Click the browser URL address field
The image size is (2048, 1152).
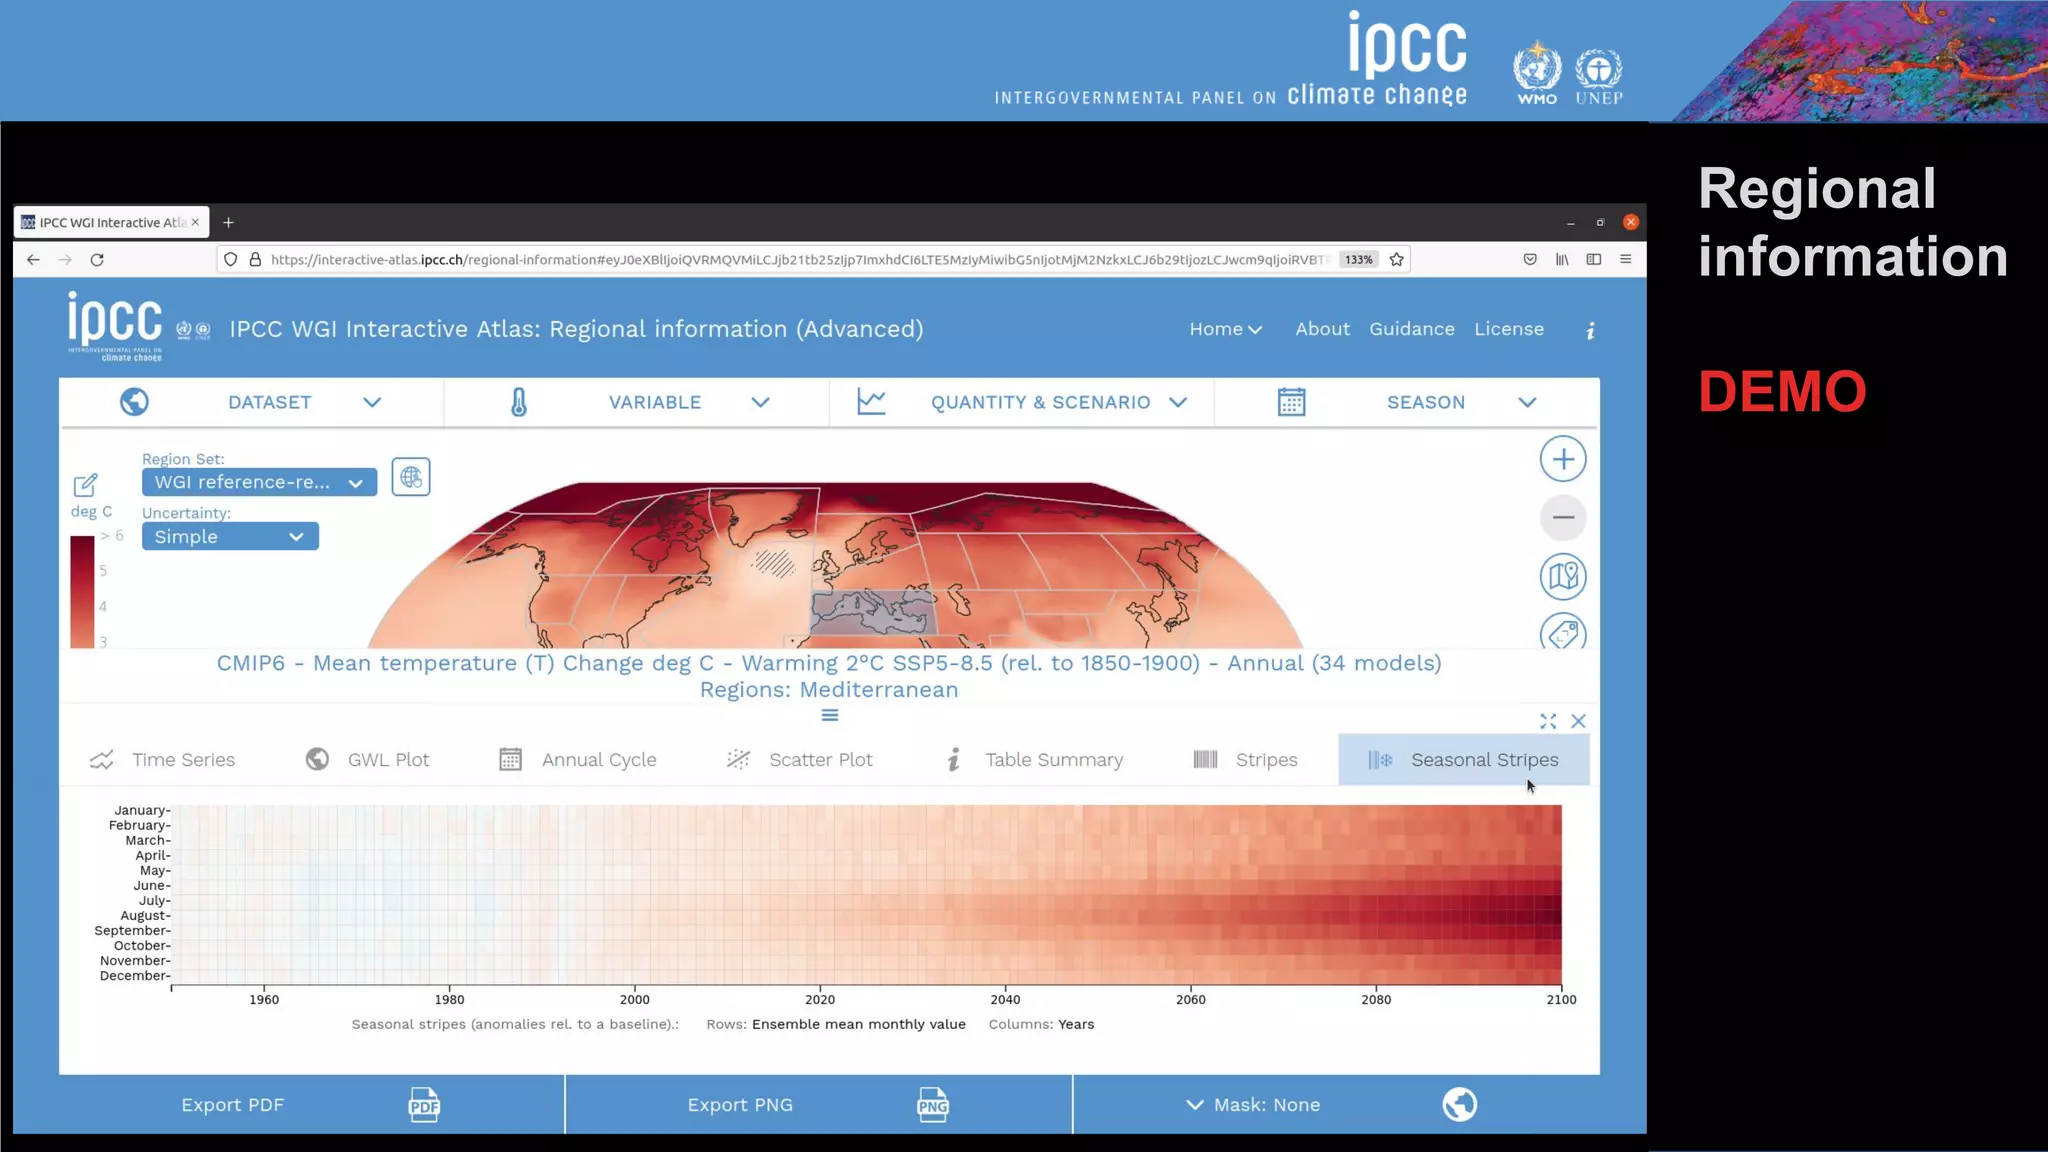(800, 260)
